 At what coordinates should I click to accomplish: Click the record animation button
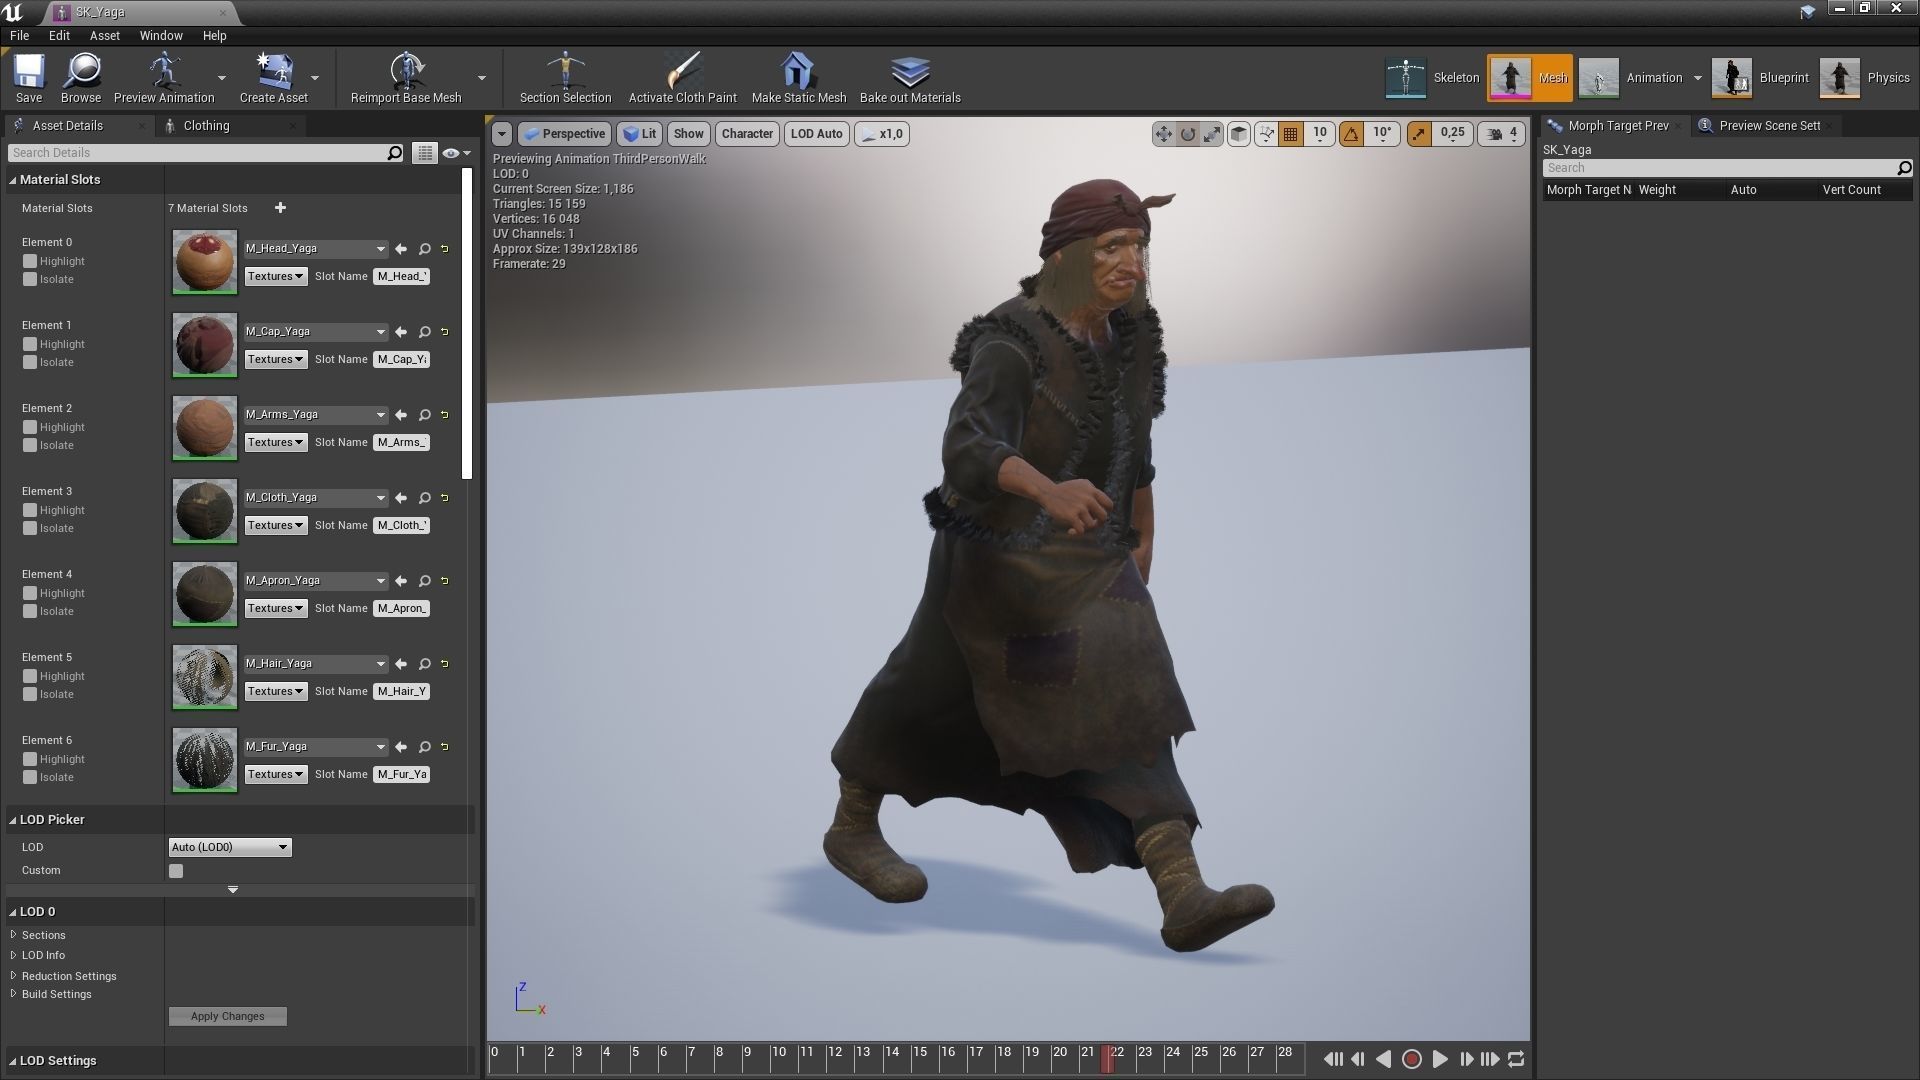click(1411, 1059)
